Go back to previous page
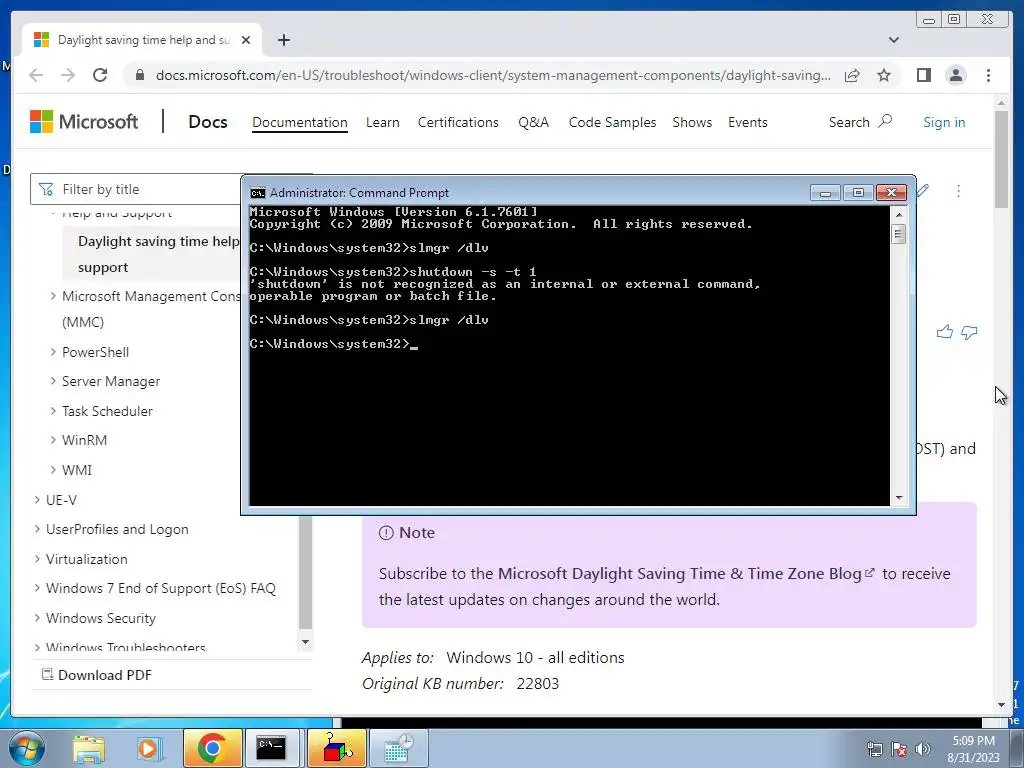1024x768 pixels. [36, 75]
